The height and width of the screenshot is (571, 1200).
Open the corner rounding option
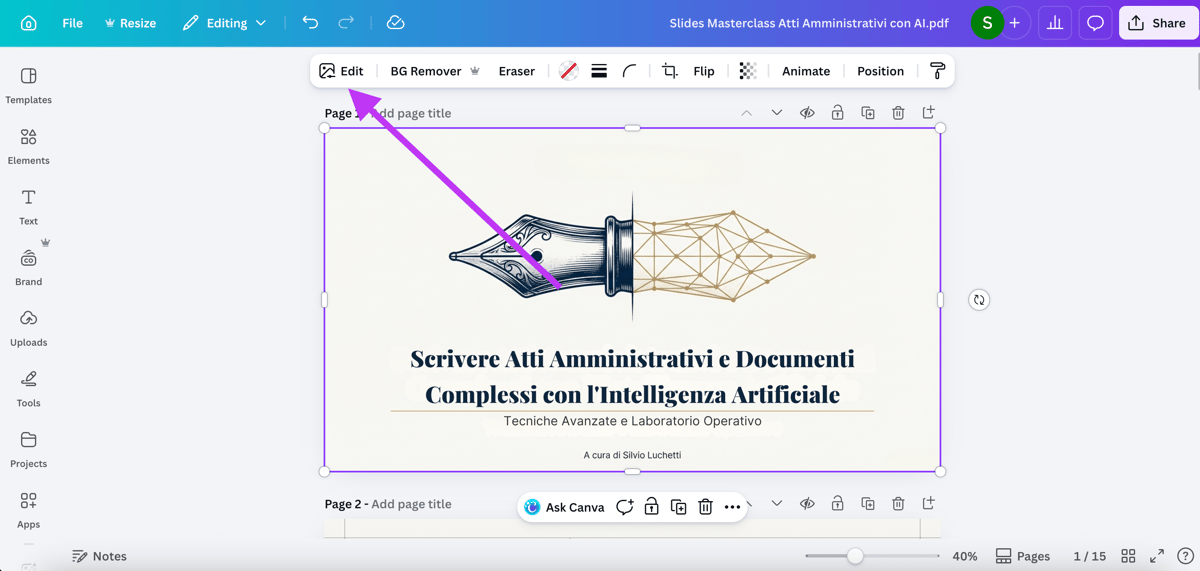point(629,71)
